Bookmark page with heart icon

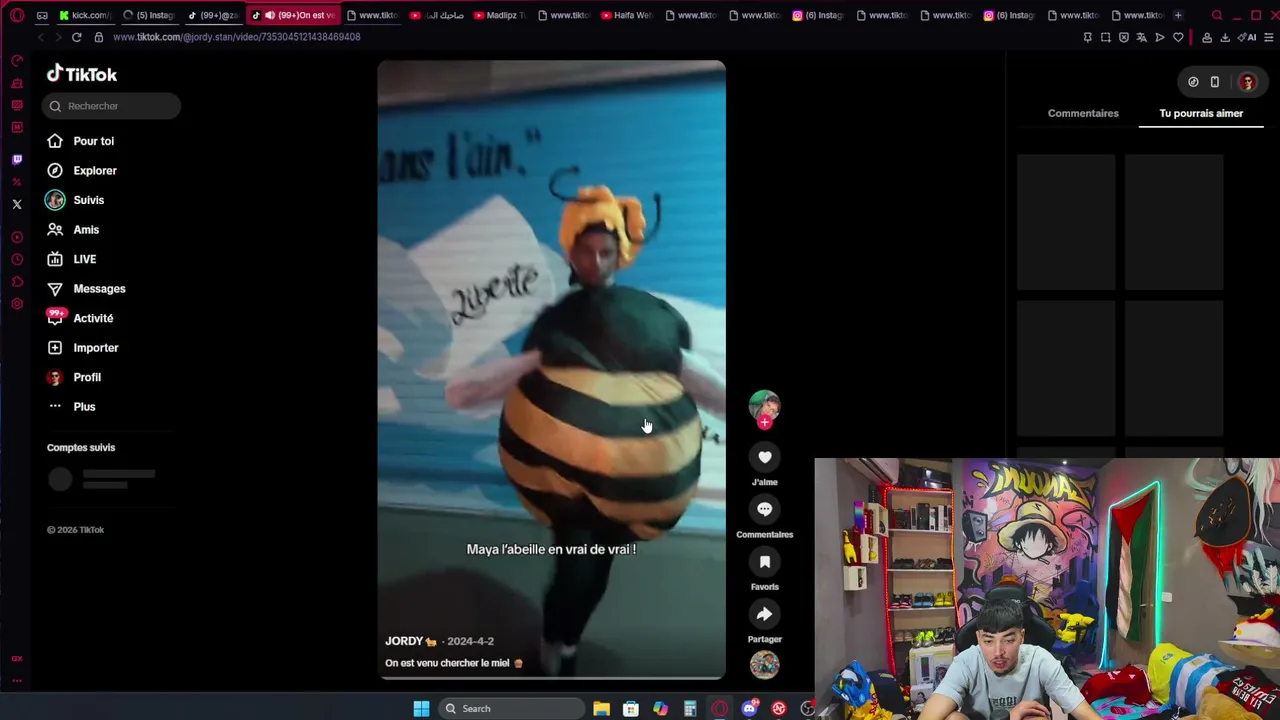pos(1178,37)
